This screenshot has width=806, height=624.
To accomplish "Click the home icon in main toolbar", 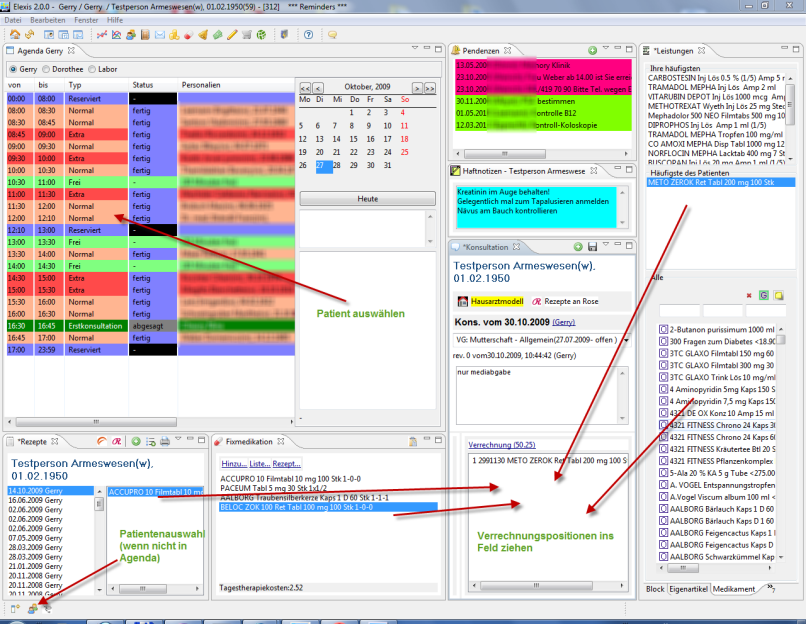I will click(x=15, y=34).
